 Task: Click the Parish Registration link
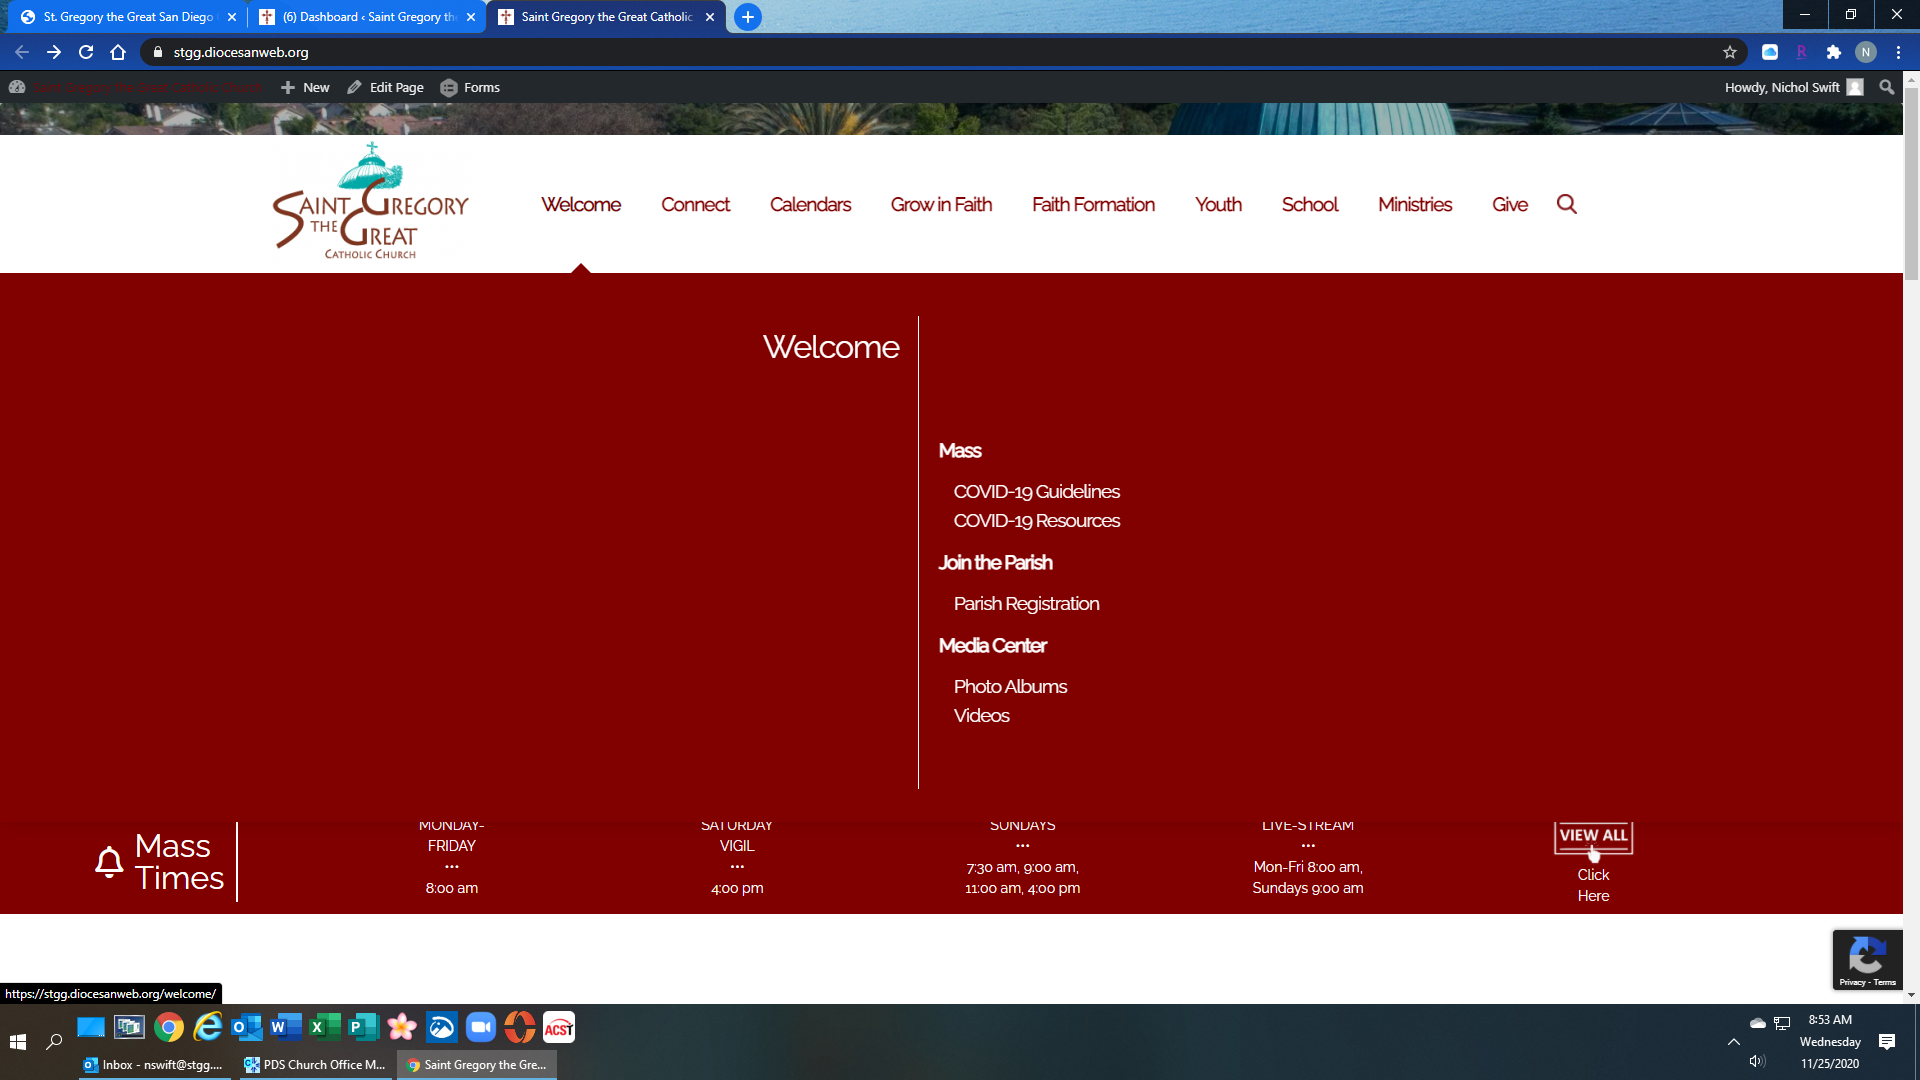pos(1026,603)
